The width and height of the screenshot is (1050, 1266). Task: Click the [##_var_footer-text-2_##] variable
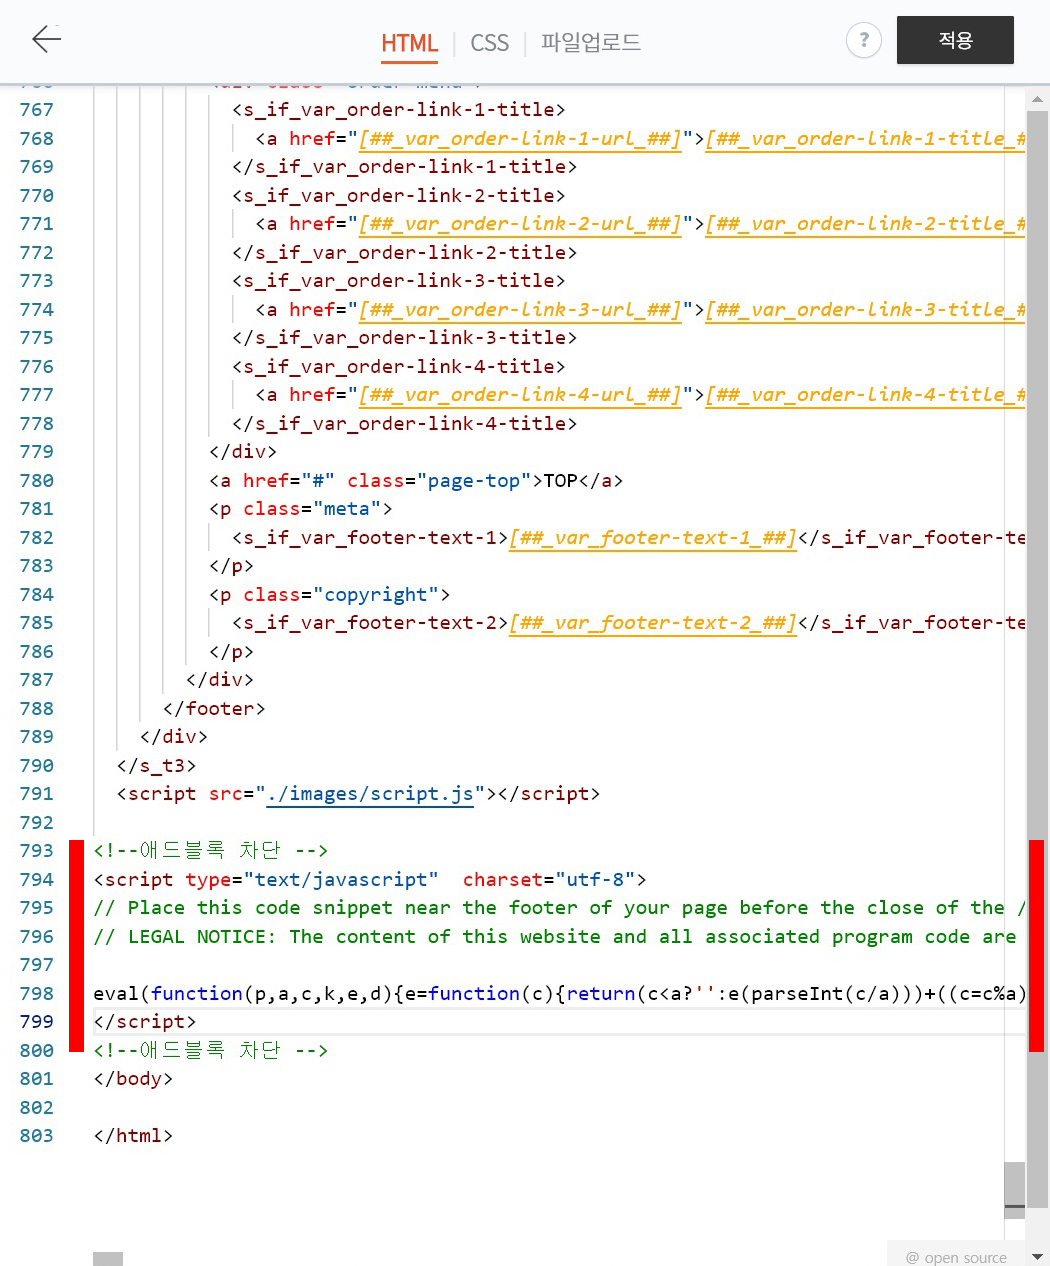(x=653, y=623)
